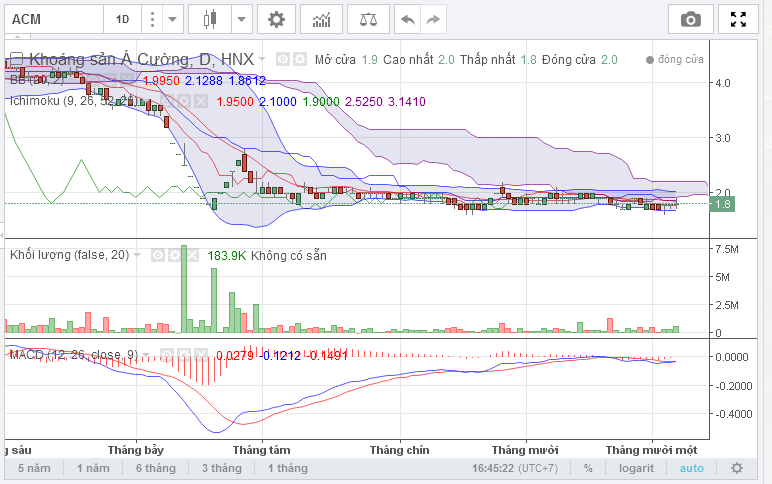Open Ichimoku indicator settings gear
The width and height of the screenshot is (772, 484).
[184, 101]
